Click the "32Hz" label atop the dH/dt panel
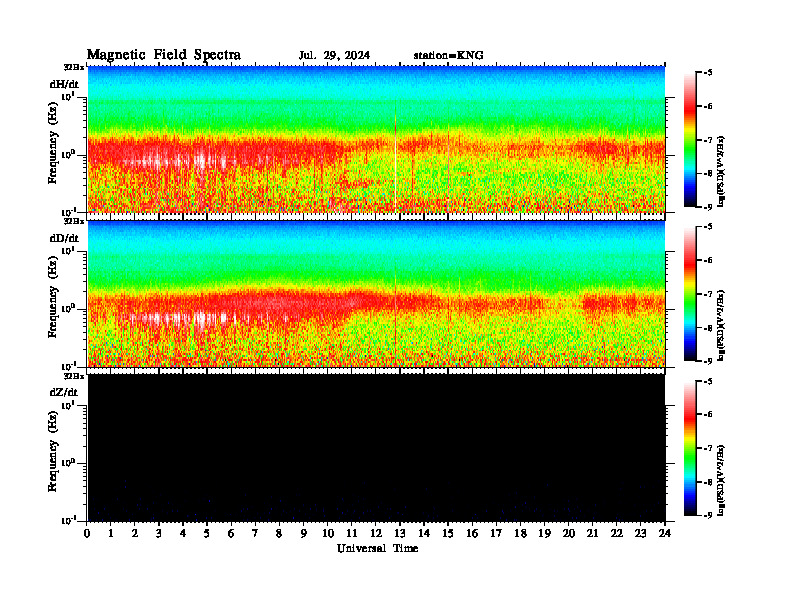The image size is (792, 612). [74, 67]
